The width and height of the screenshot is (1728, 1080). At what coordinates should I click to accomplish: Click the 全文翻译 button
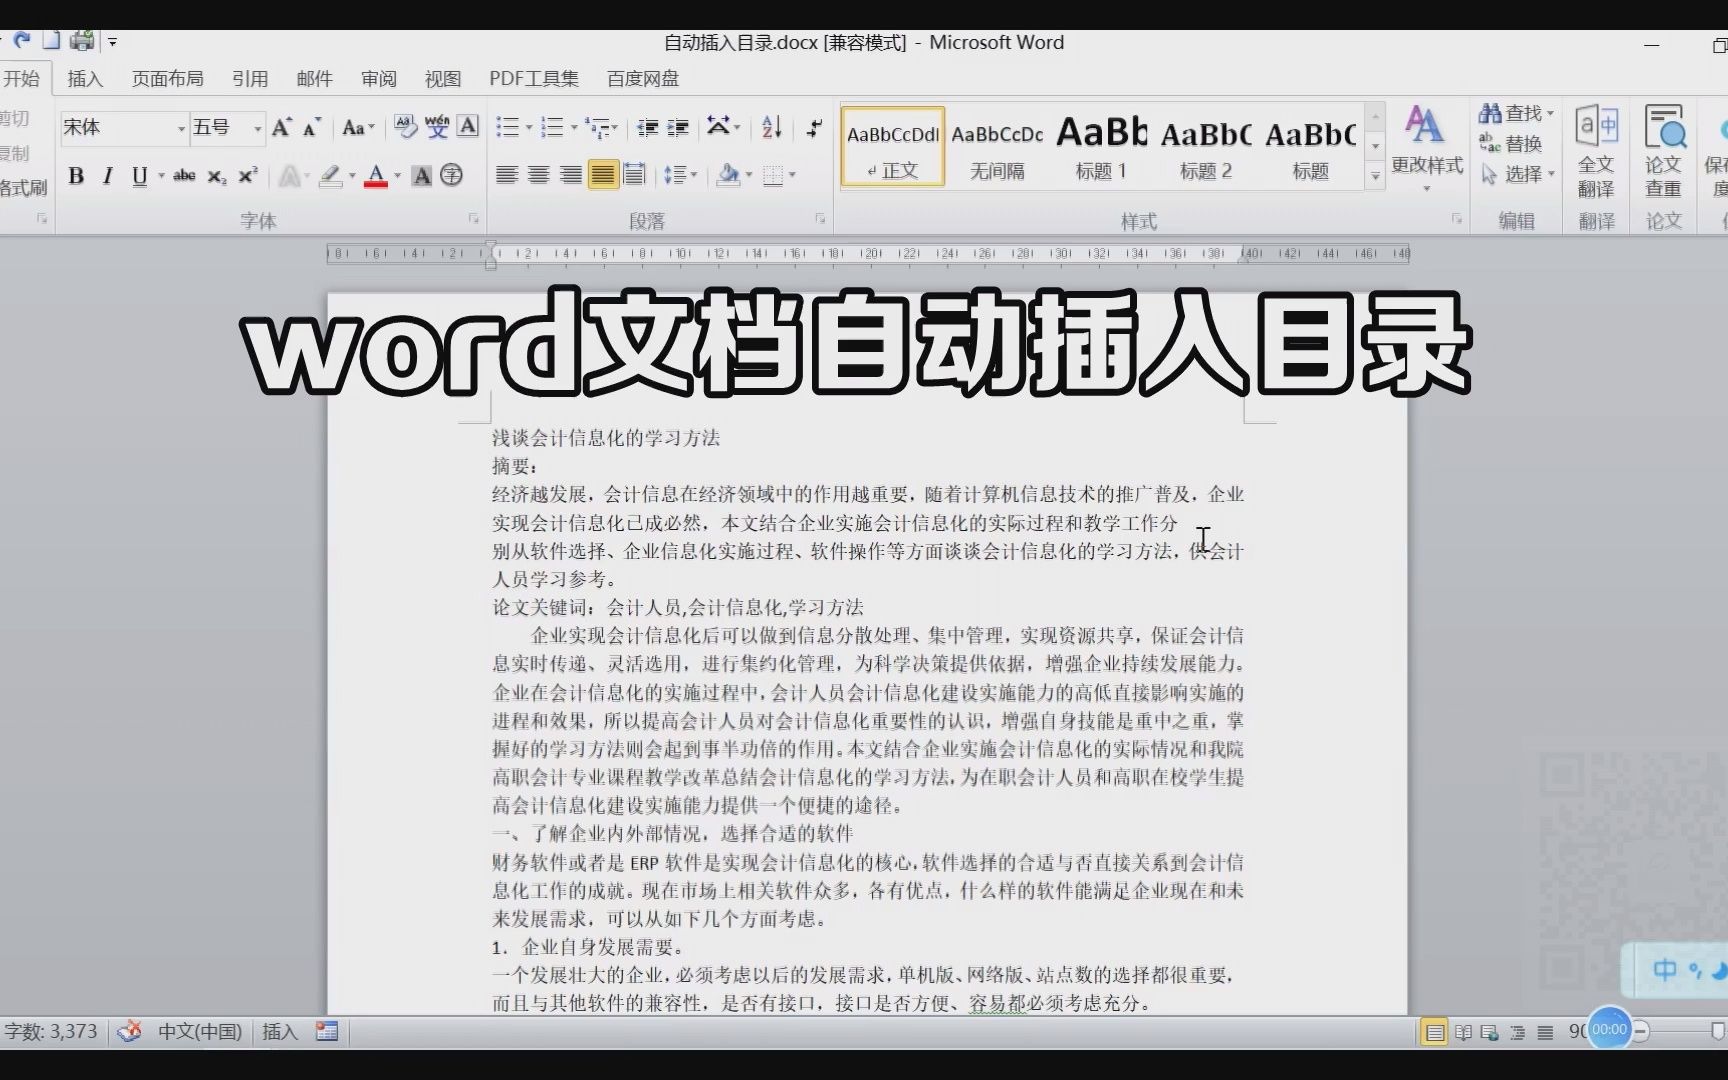[1596, 152]
